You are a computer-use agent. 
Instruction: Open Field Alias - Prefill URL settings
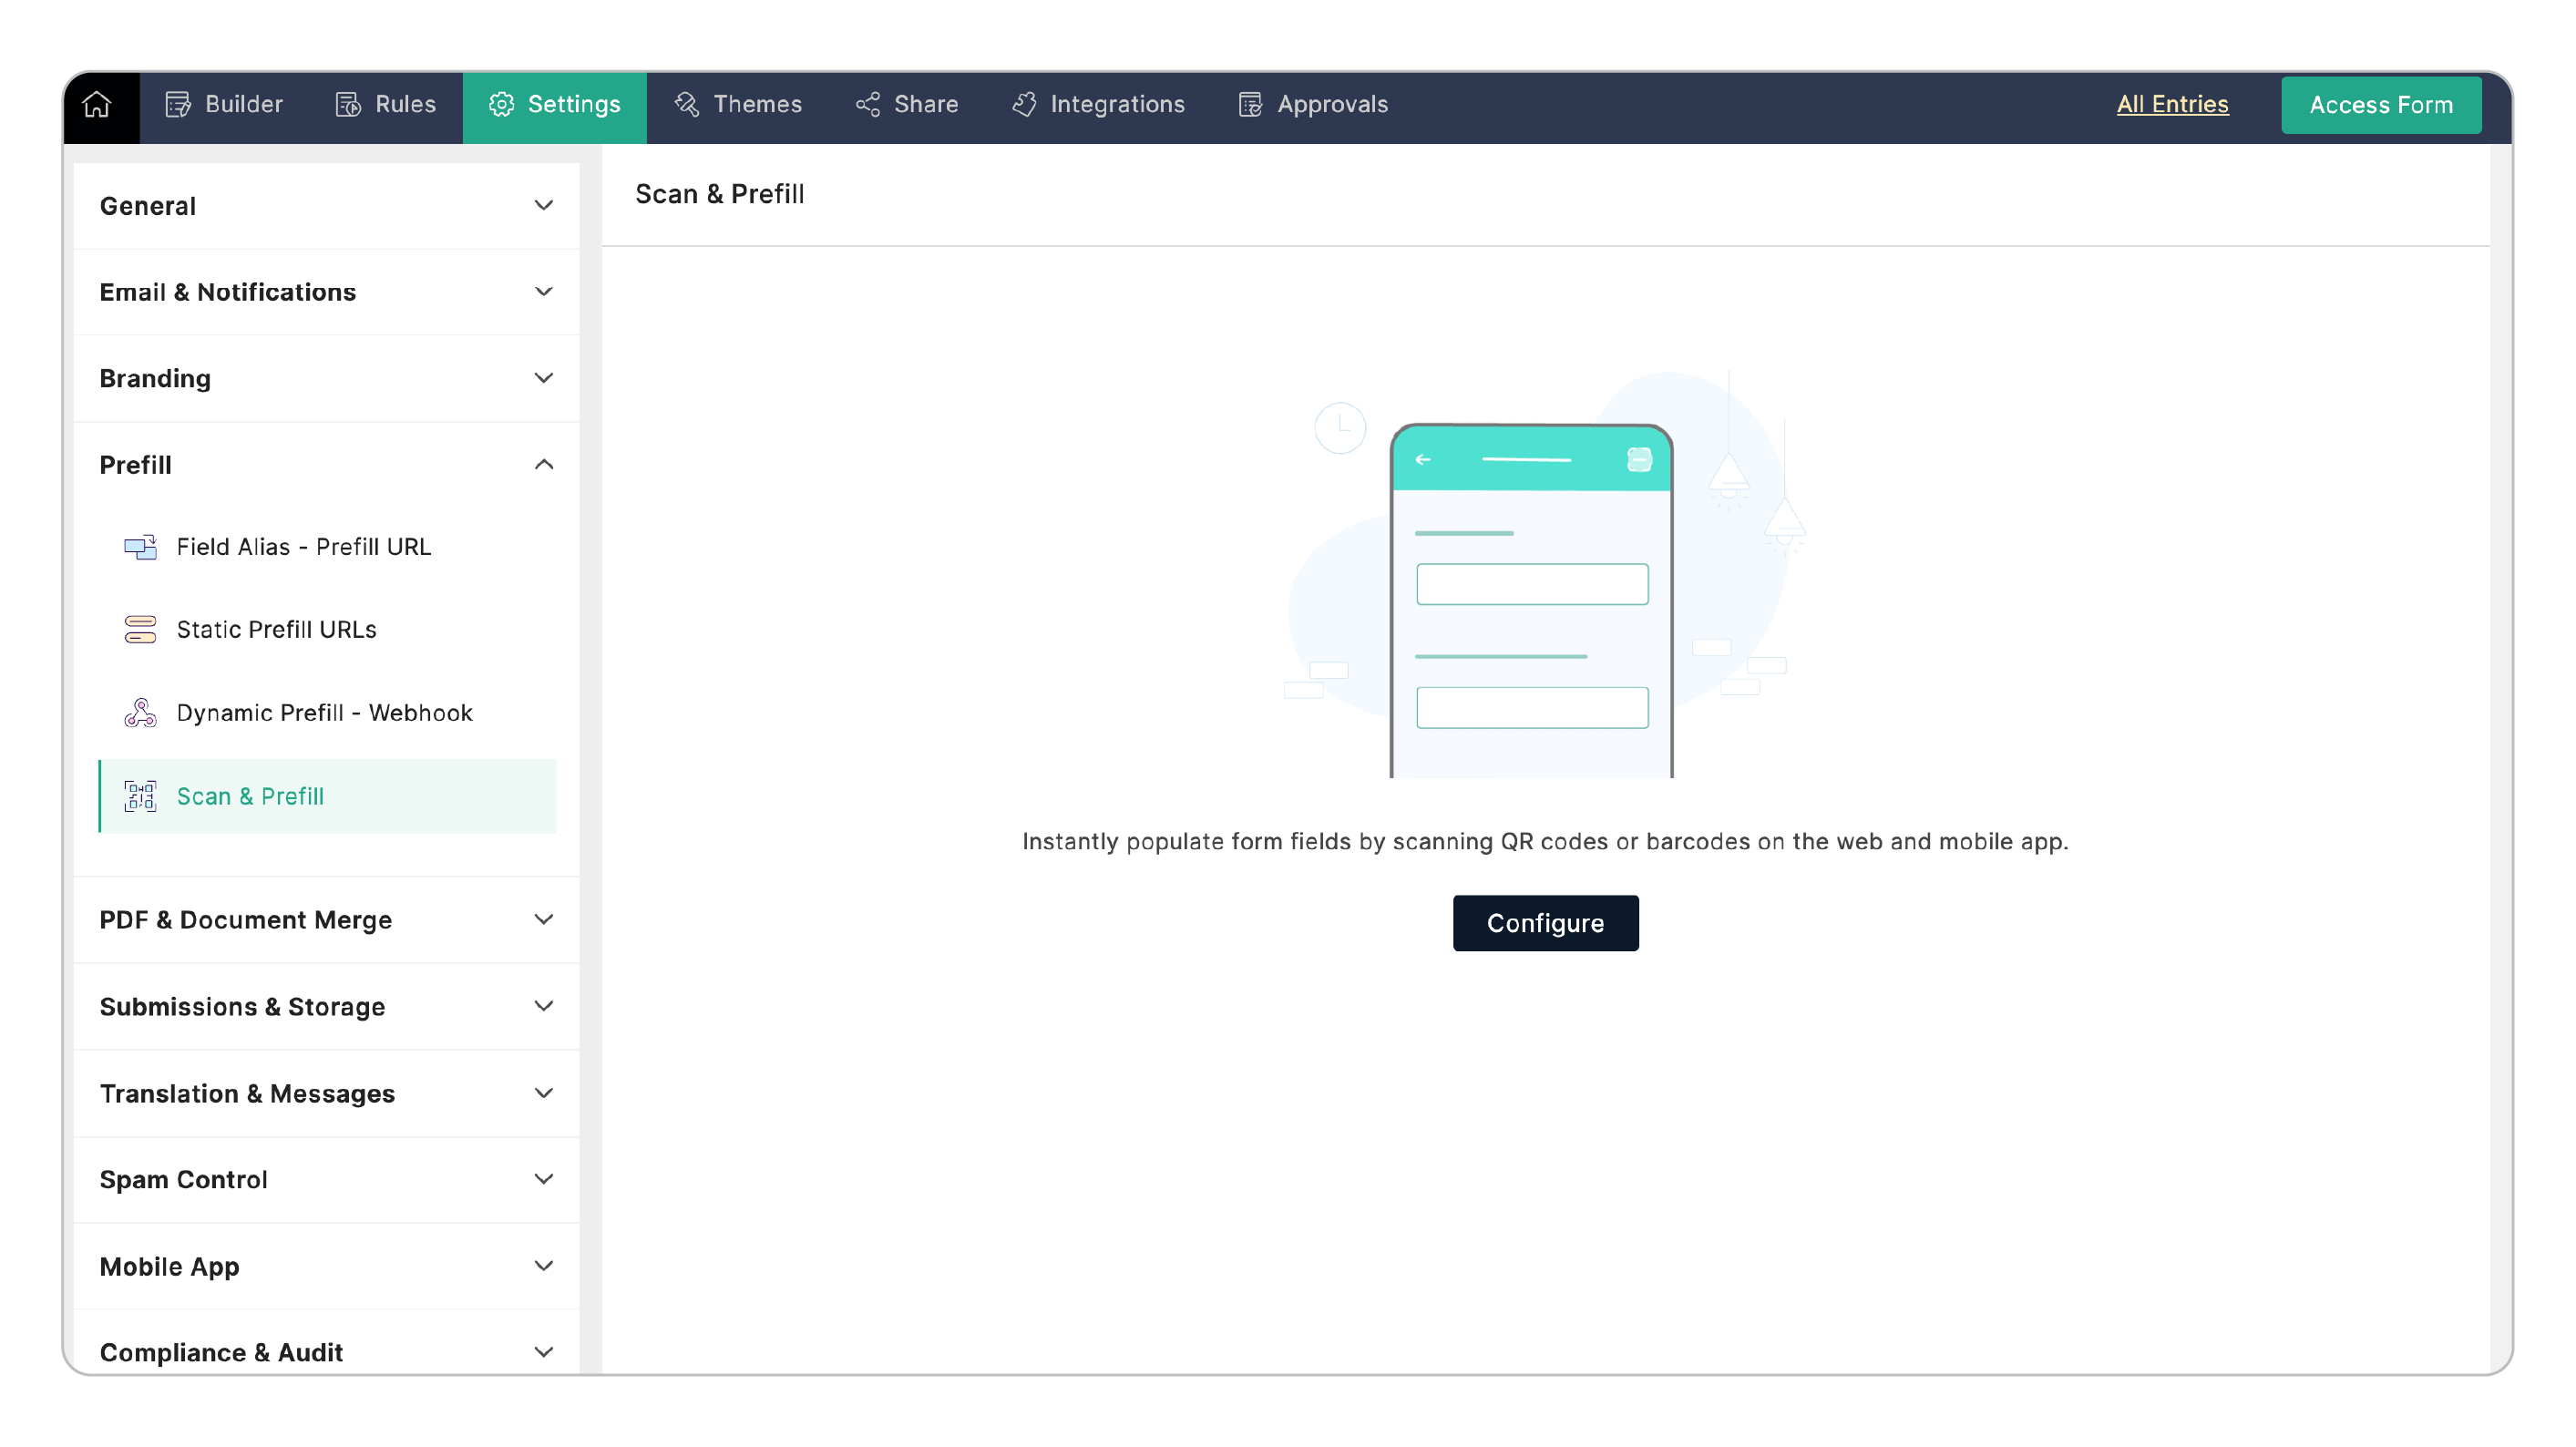pos(303,546)
